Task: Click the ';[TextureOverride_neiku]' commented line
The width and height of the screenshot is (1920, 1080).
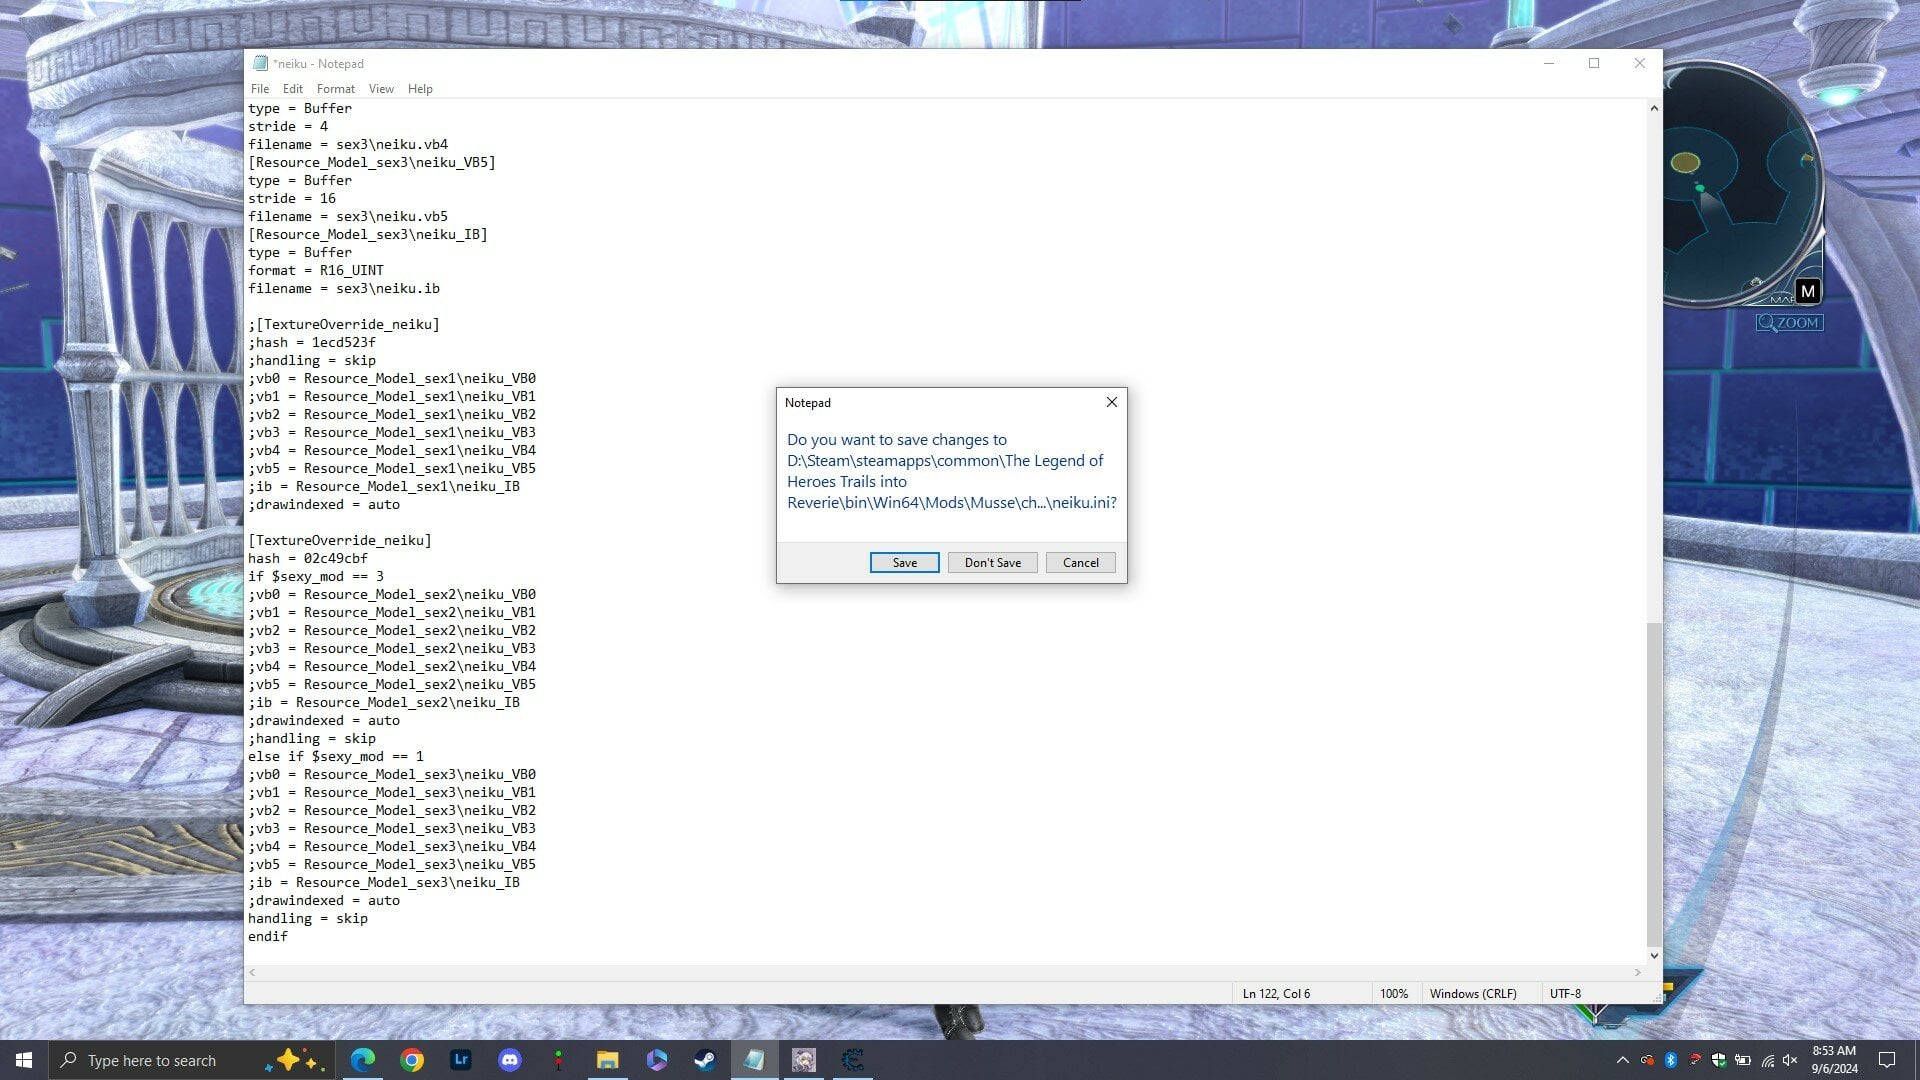Action: click(344, 324)
